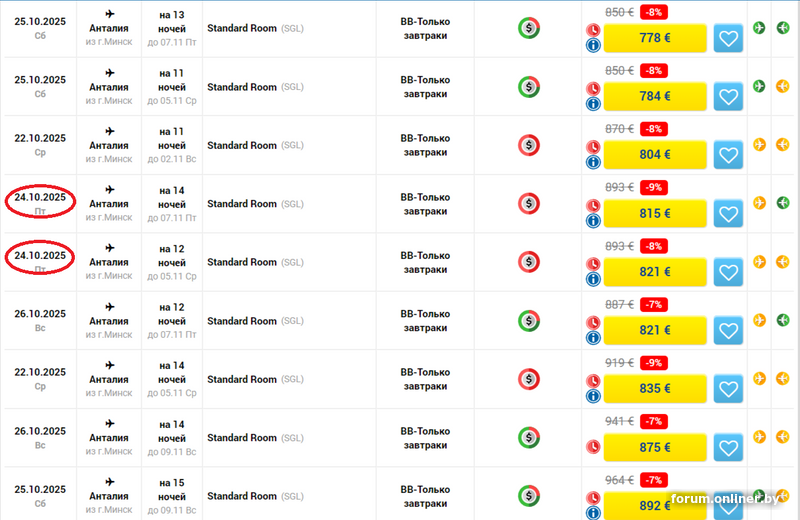The image size is (800, 520).
Task: Open the 892 € price offer
Action: tap(655, 505)
